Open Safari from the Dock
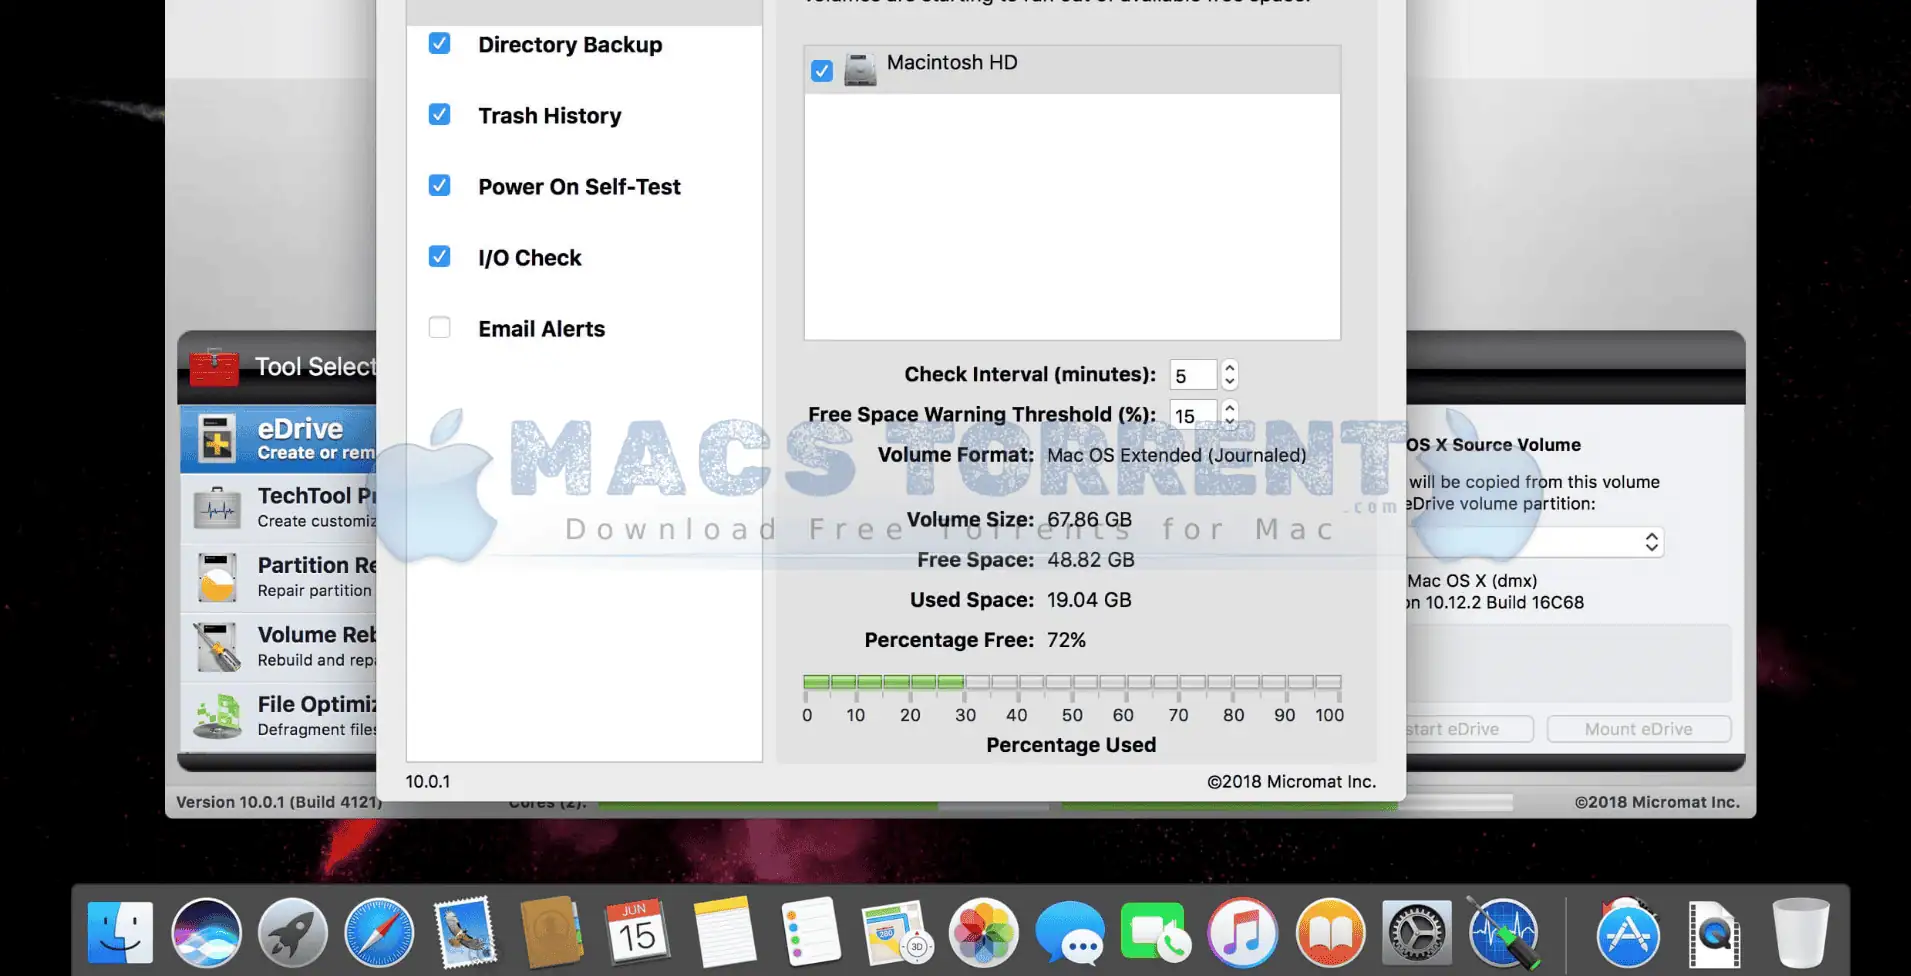1911x976 pixels. pos(379,933)
